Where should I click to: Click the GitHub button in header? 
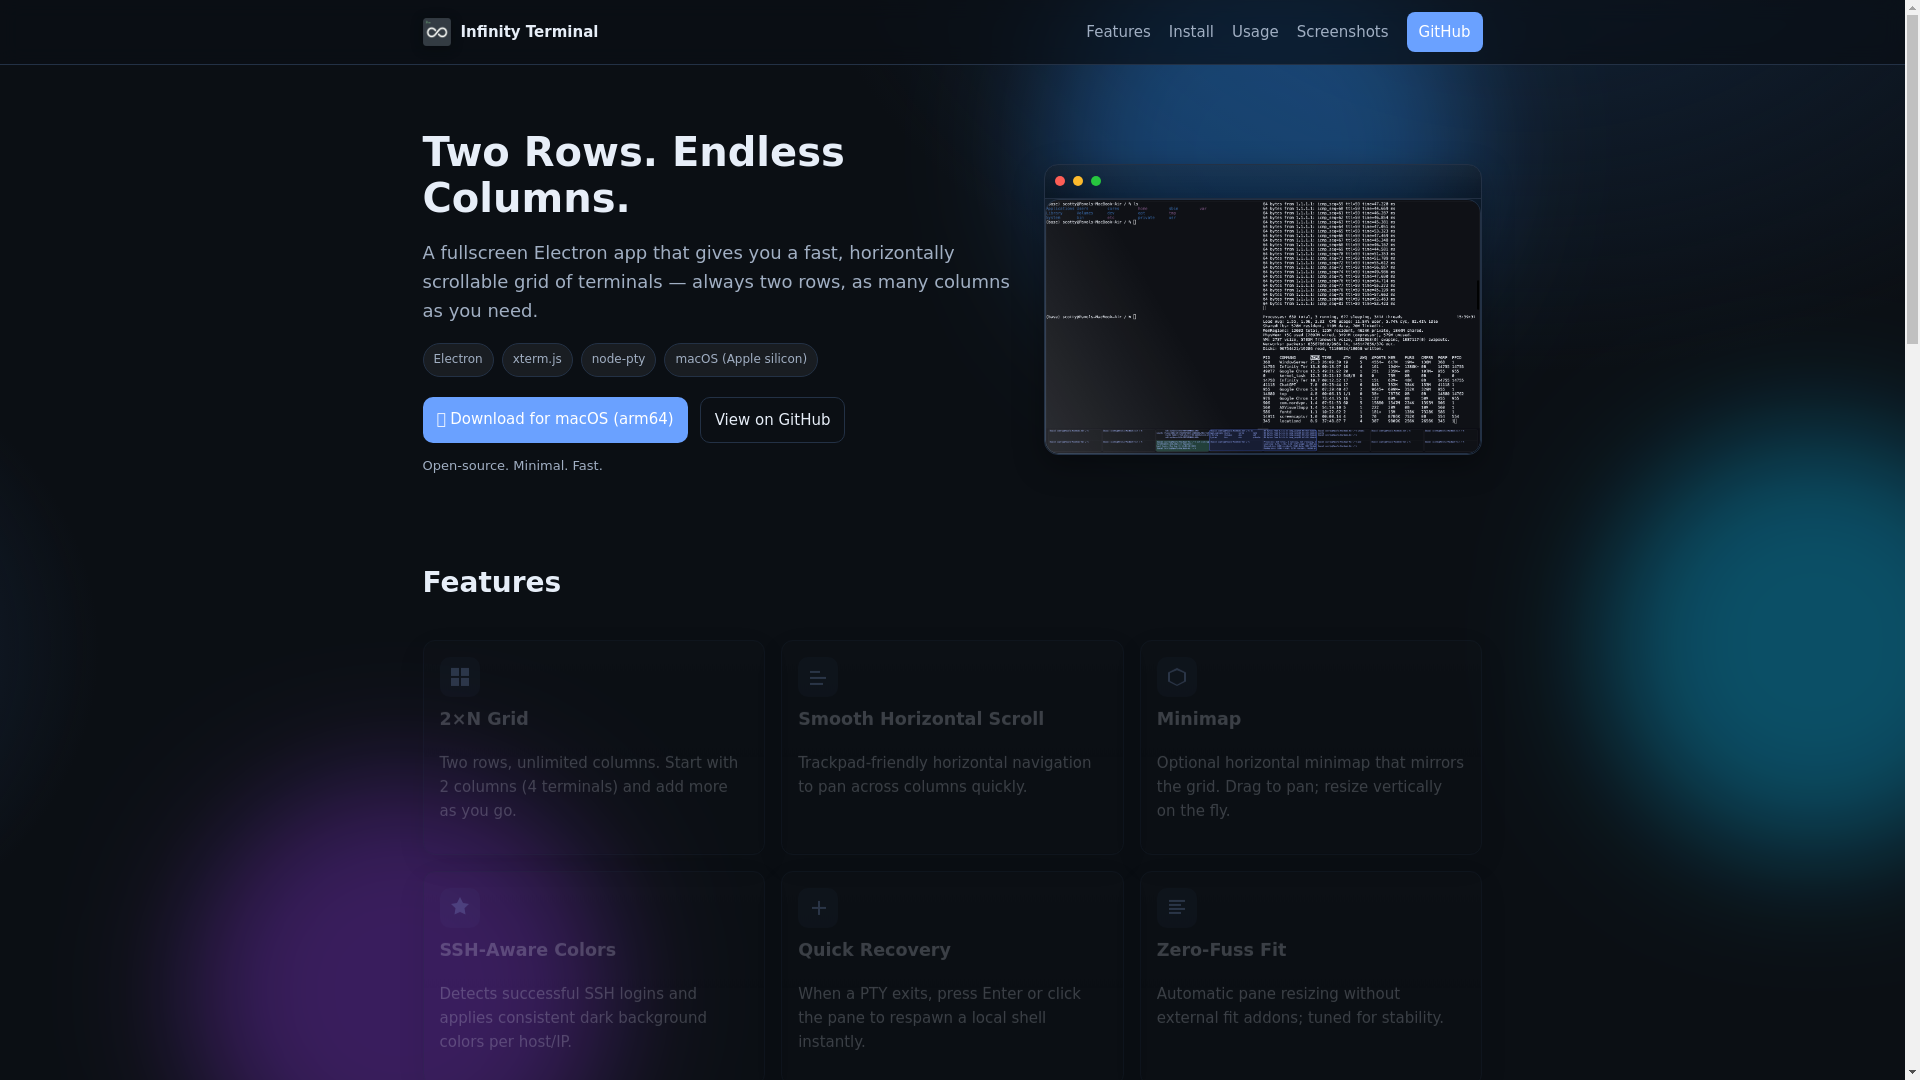click(x=1444, y=32)
